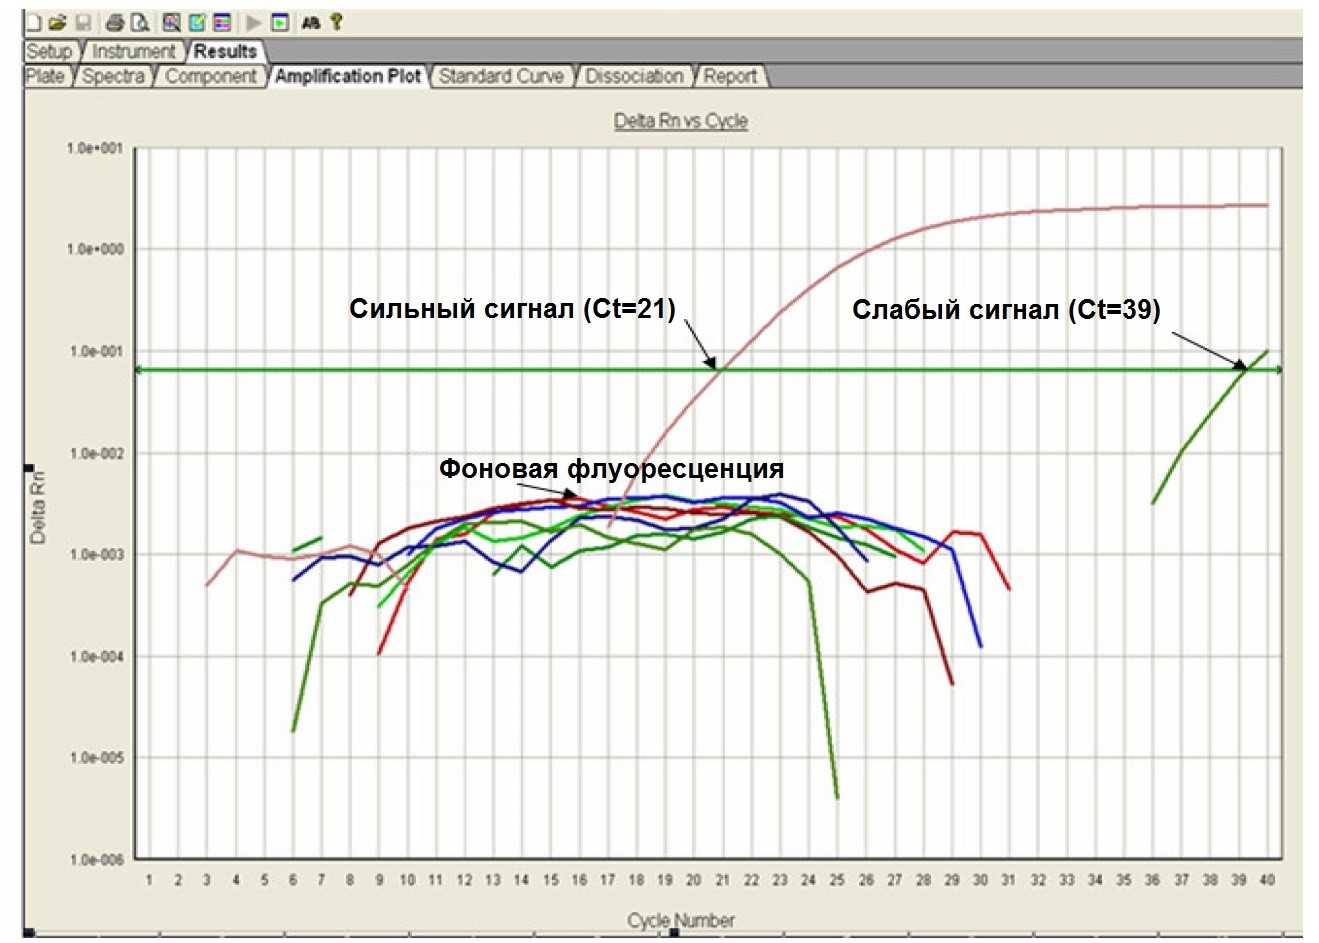This screenshot has width=1319, height=943.
Task: Click the teal checkmark toolbar icon
Action: pos(197,22)
